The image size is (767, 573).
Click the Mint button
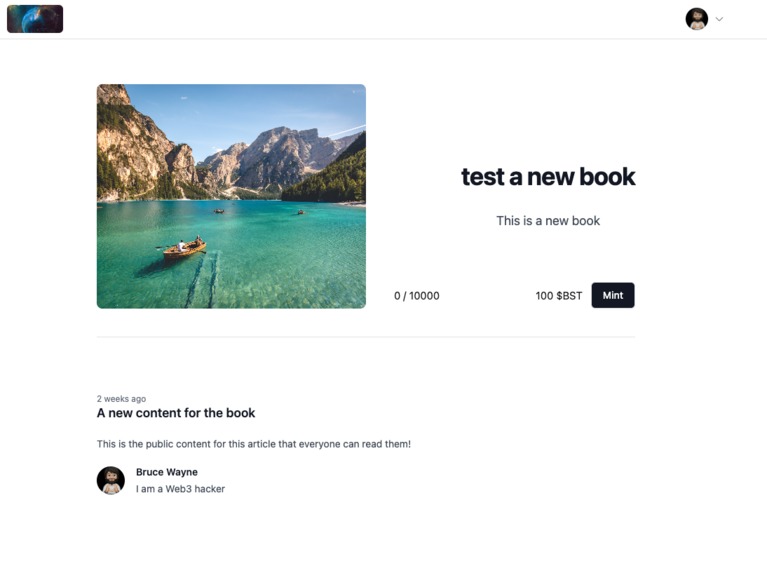click(613, 295)
